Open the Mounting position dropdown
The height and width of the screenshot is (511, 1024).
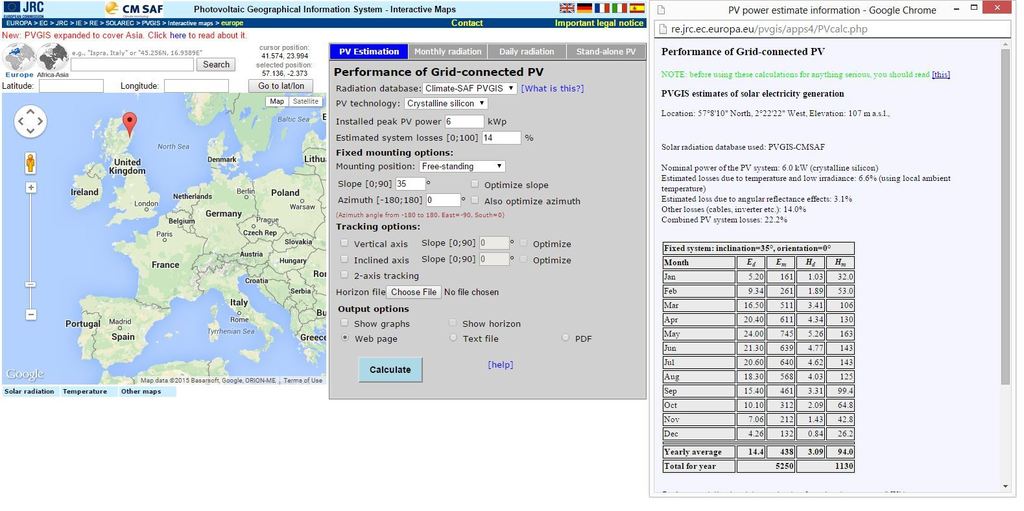point(462,167)
